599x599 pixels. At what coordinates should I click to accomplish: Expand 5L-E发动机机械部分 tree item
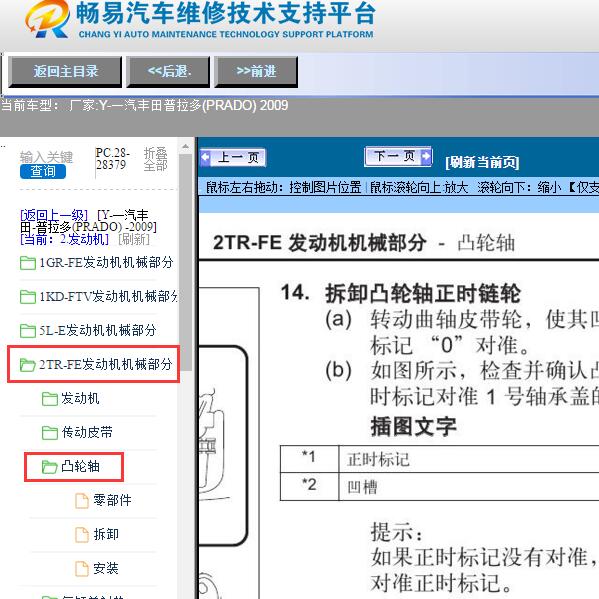(98, 330)
